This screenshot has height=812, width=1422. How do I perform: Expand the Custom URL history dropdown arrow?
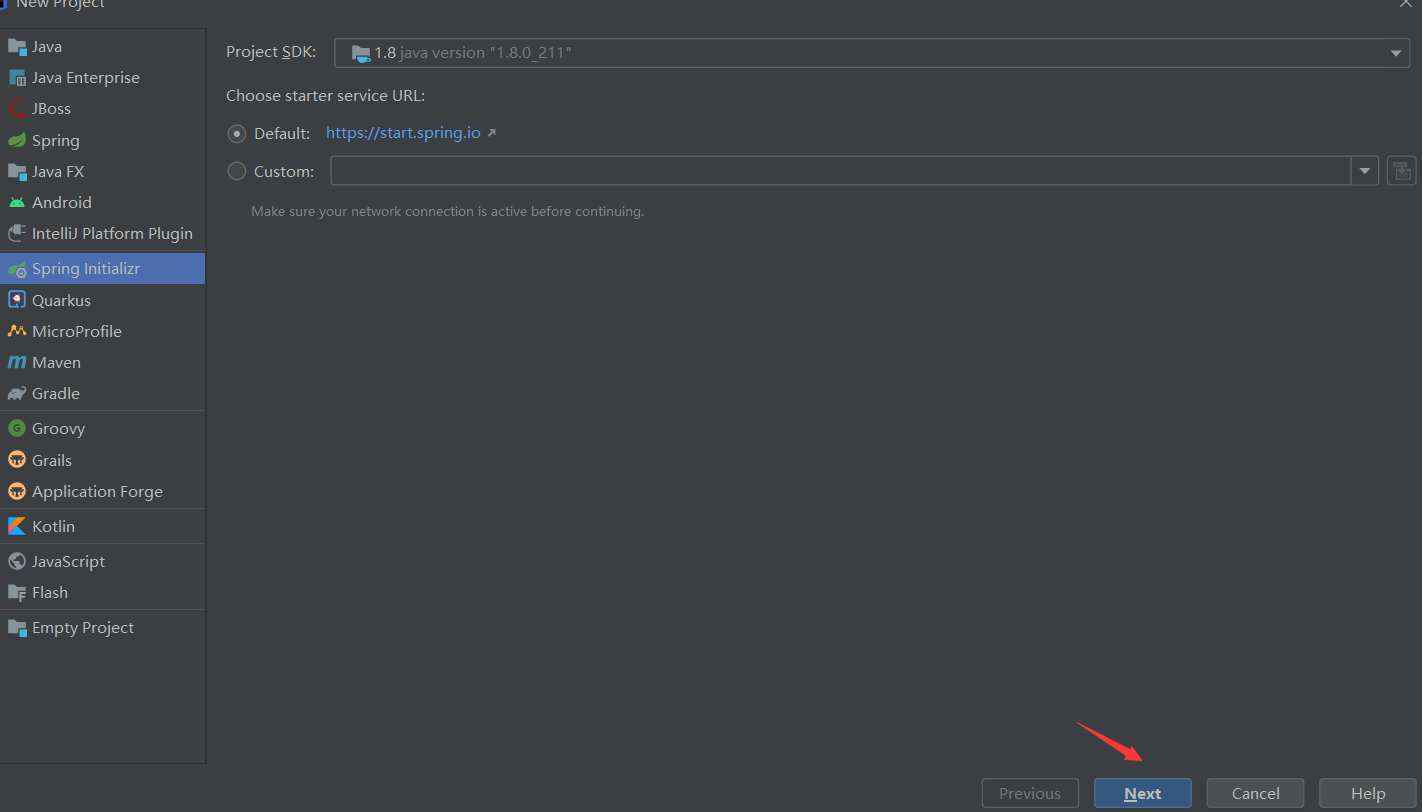(1365, 171)
